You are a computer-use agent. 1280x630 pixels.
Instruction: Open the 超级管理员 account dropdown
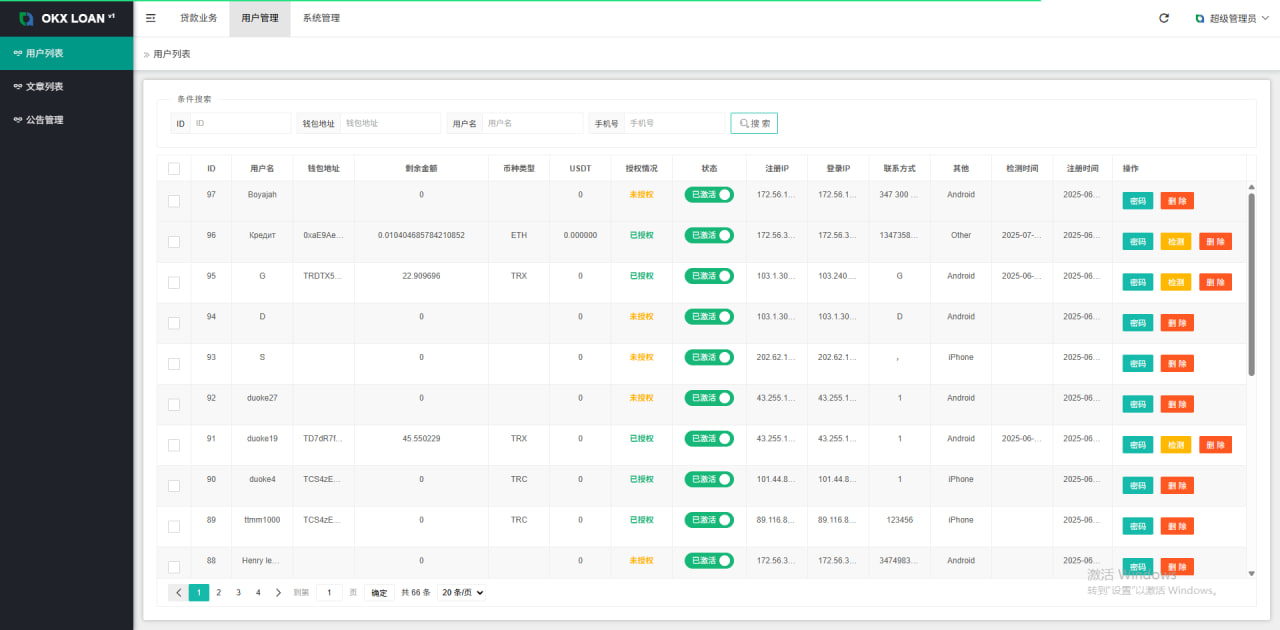[x=1230, y=18]
